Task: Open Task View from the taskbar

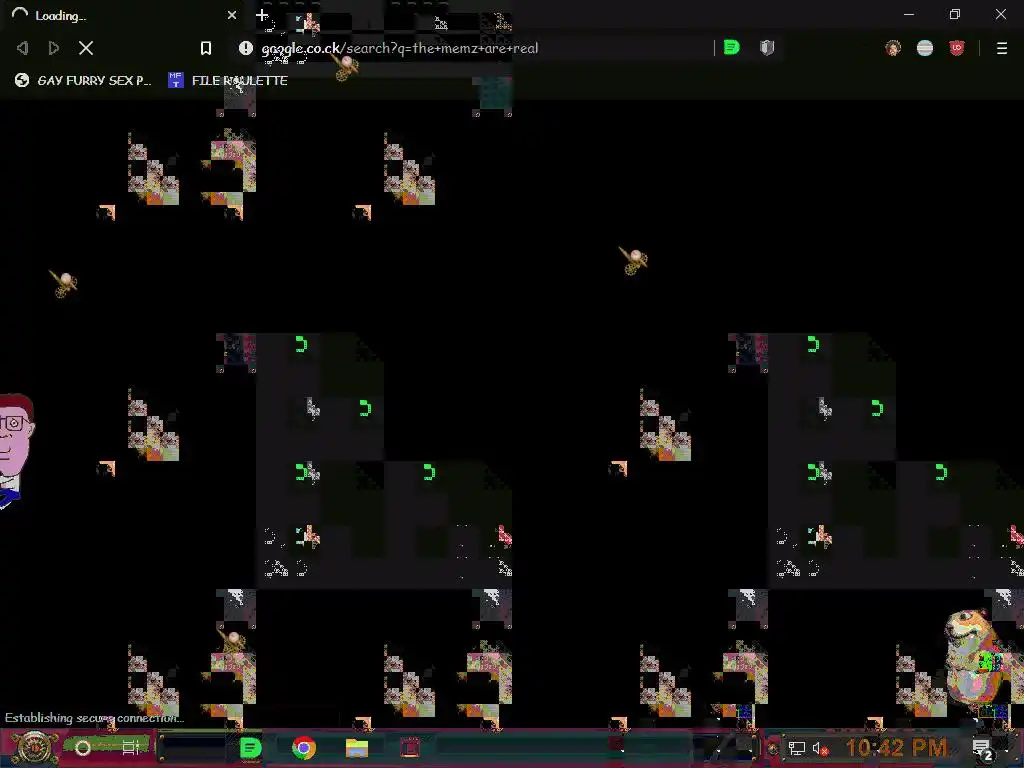Action: point(131,748)
